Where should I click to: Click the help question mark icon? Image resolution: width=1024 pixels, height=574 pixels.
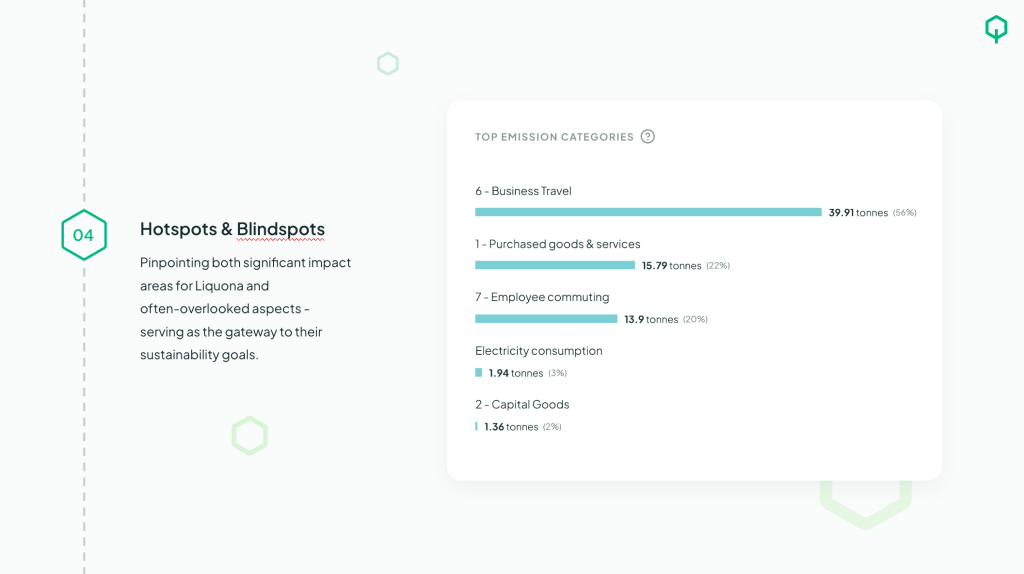click(x=648, y=137)
